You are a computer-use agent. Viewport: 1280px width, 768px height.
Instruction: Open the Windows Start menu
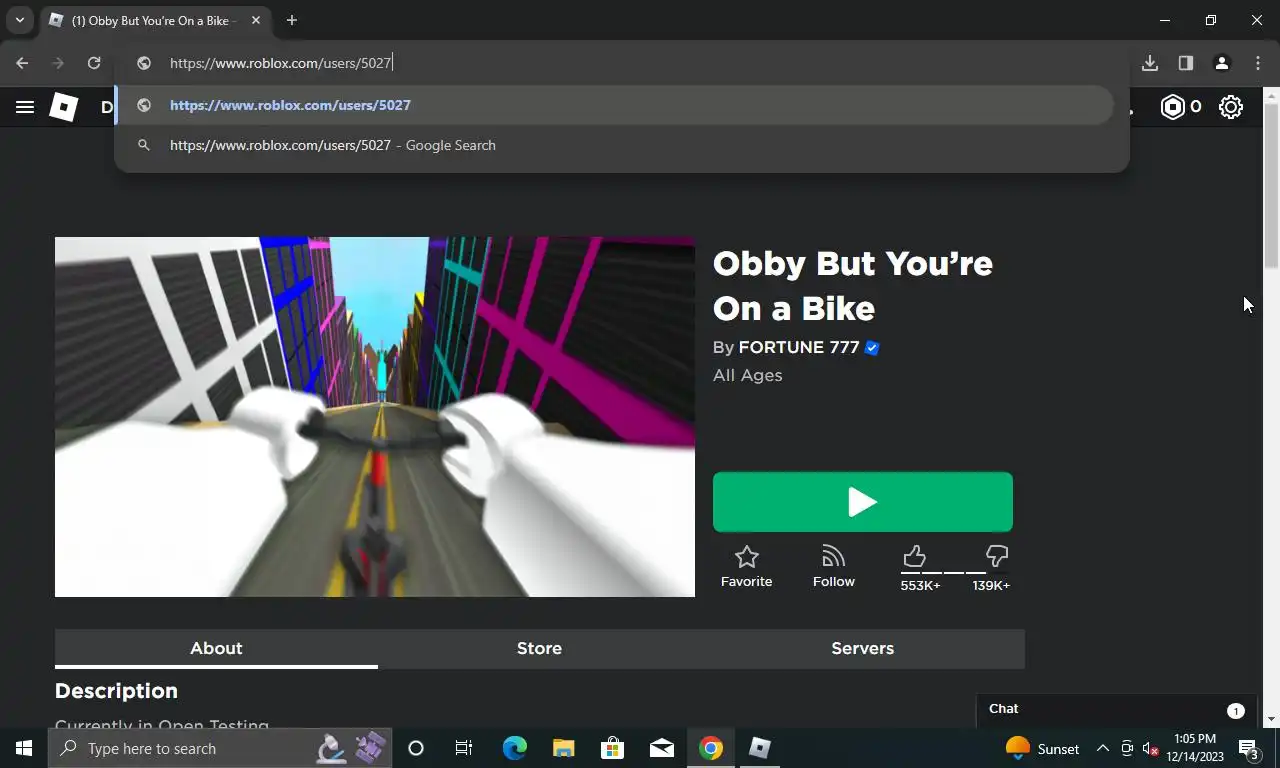tap(24, 748)
